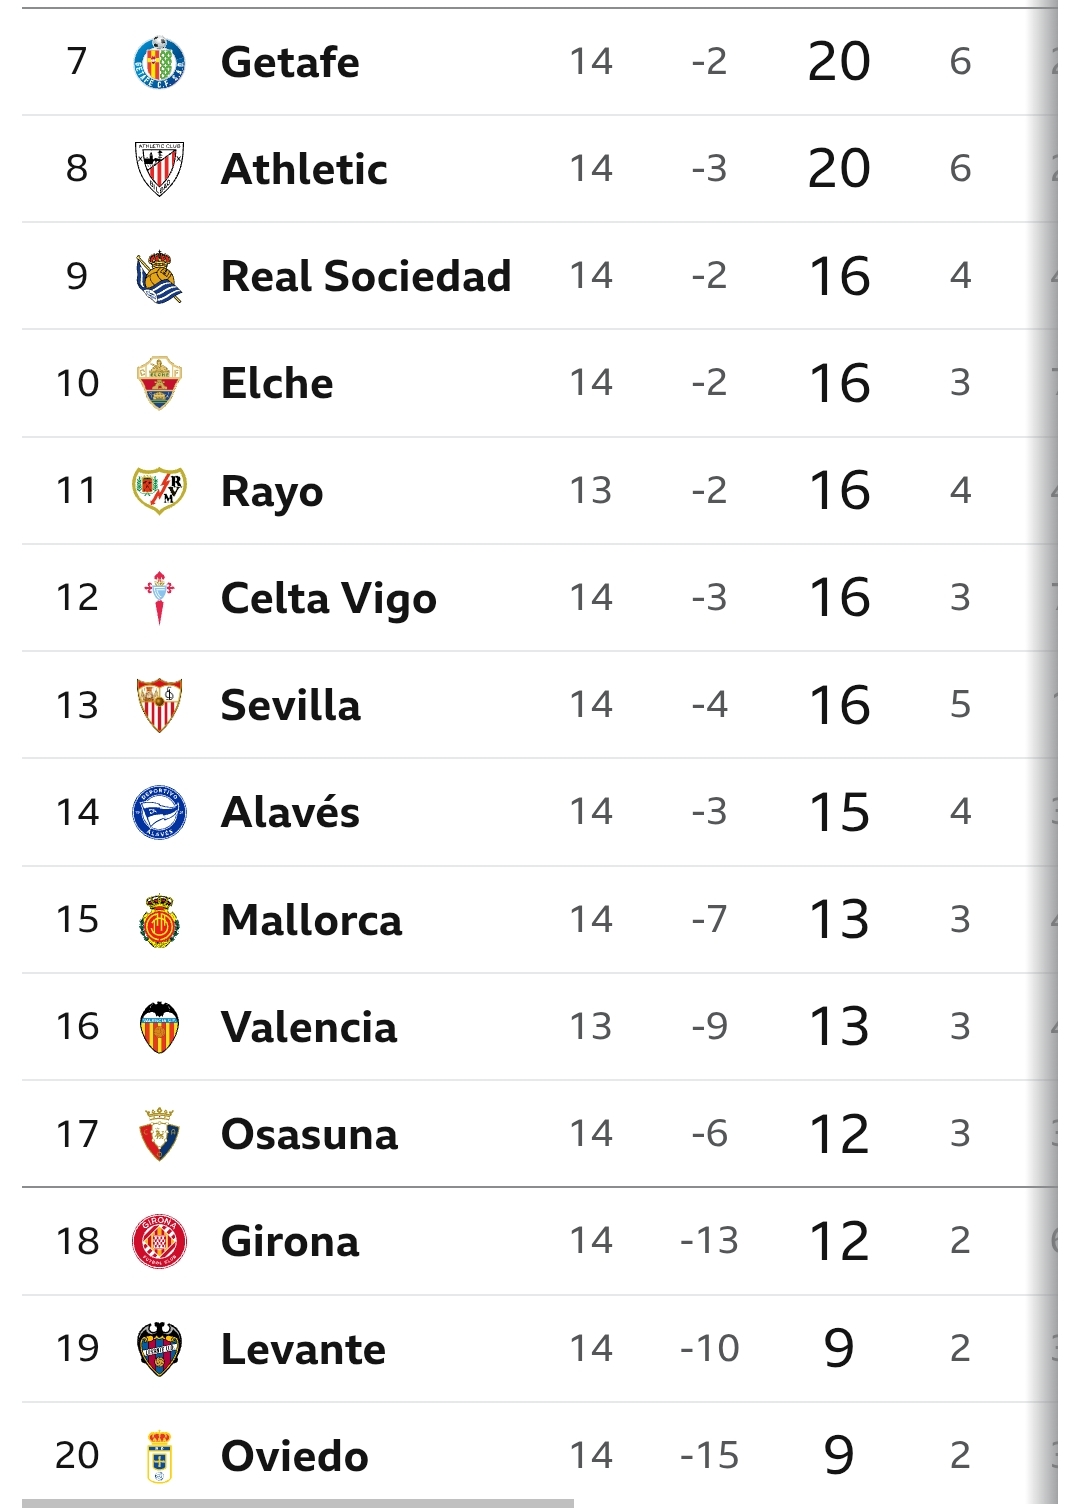Click the Sevilla club crest
Viewport: 1080px width, 1508px height.
click(159, 705)
